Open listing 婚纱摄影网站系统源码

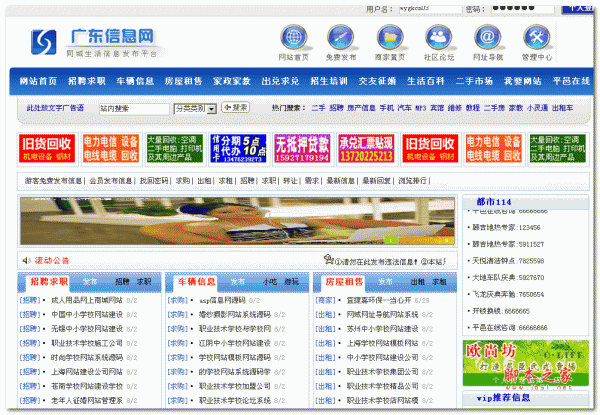[x=235, y=314]
